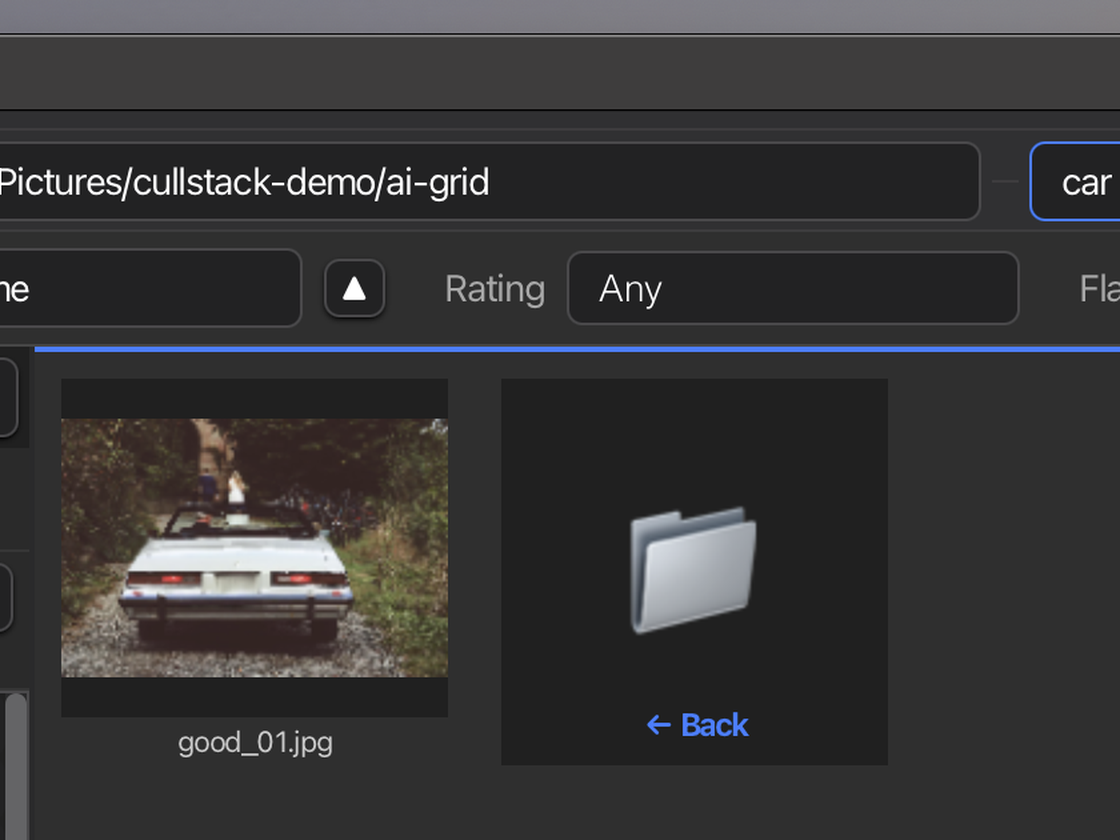Click the left sidebar vertical scrollbar
1120x840 pixels.
(16, 766)
